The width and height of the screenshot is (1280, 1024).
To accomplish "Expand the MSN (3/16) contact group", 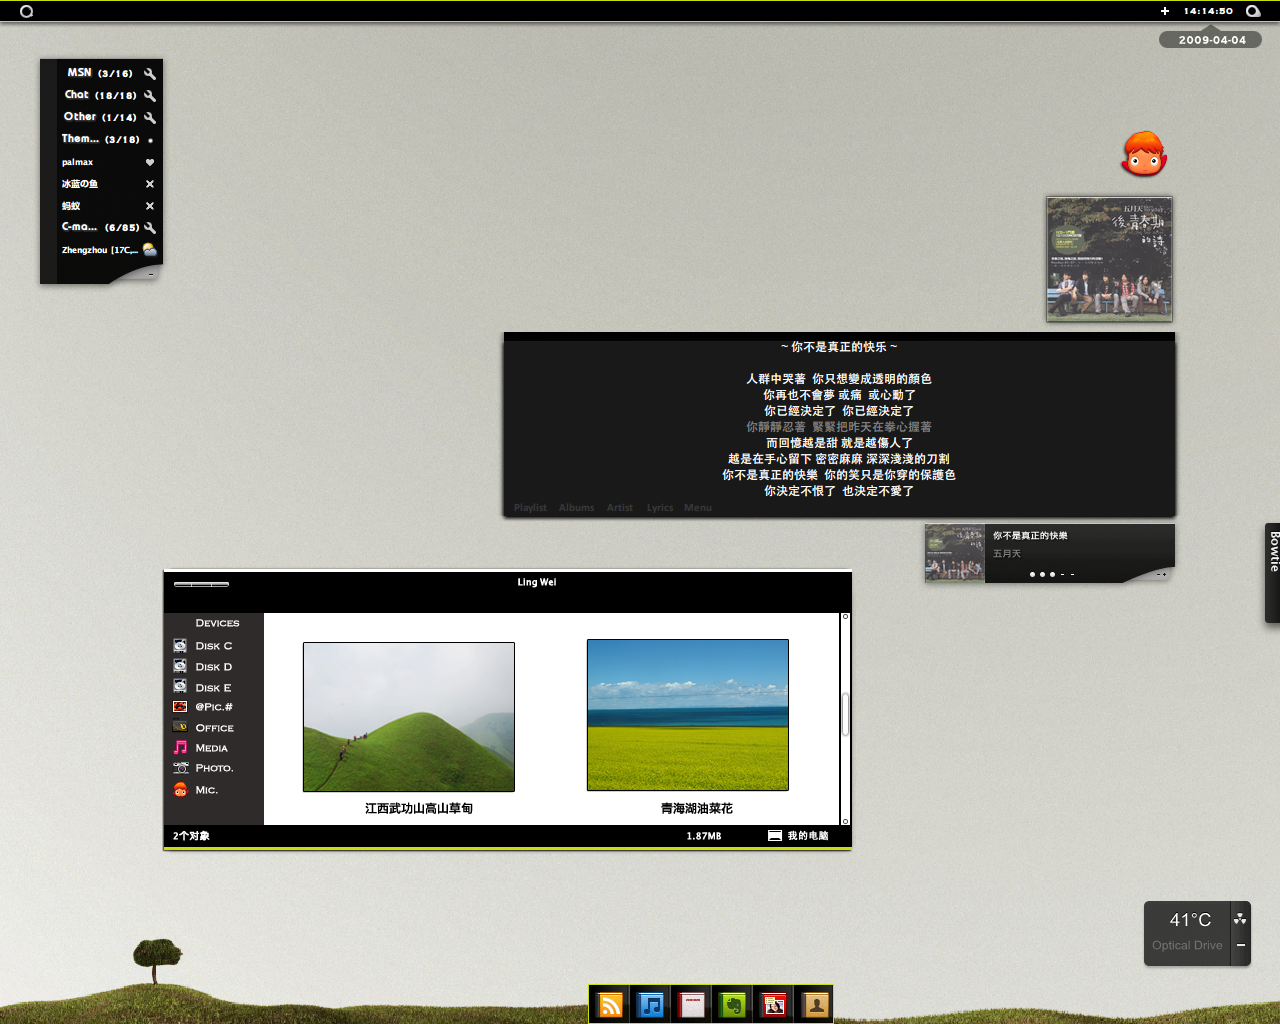I will (x=99, y=73).
